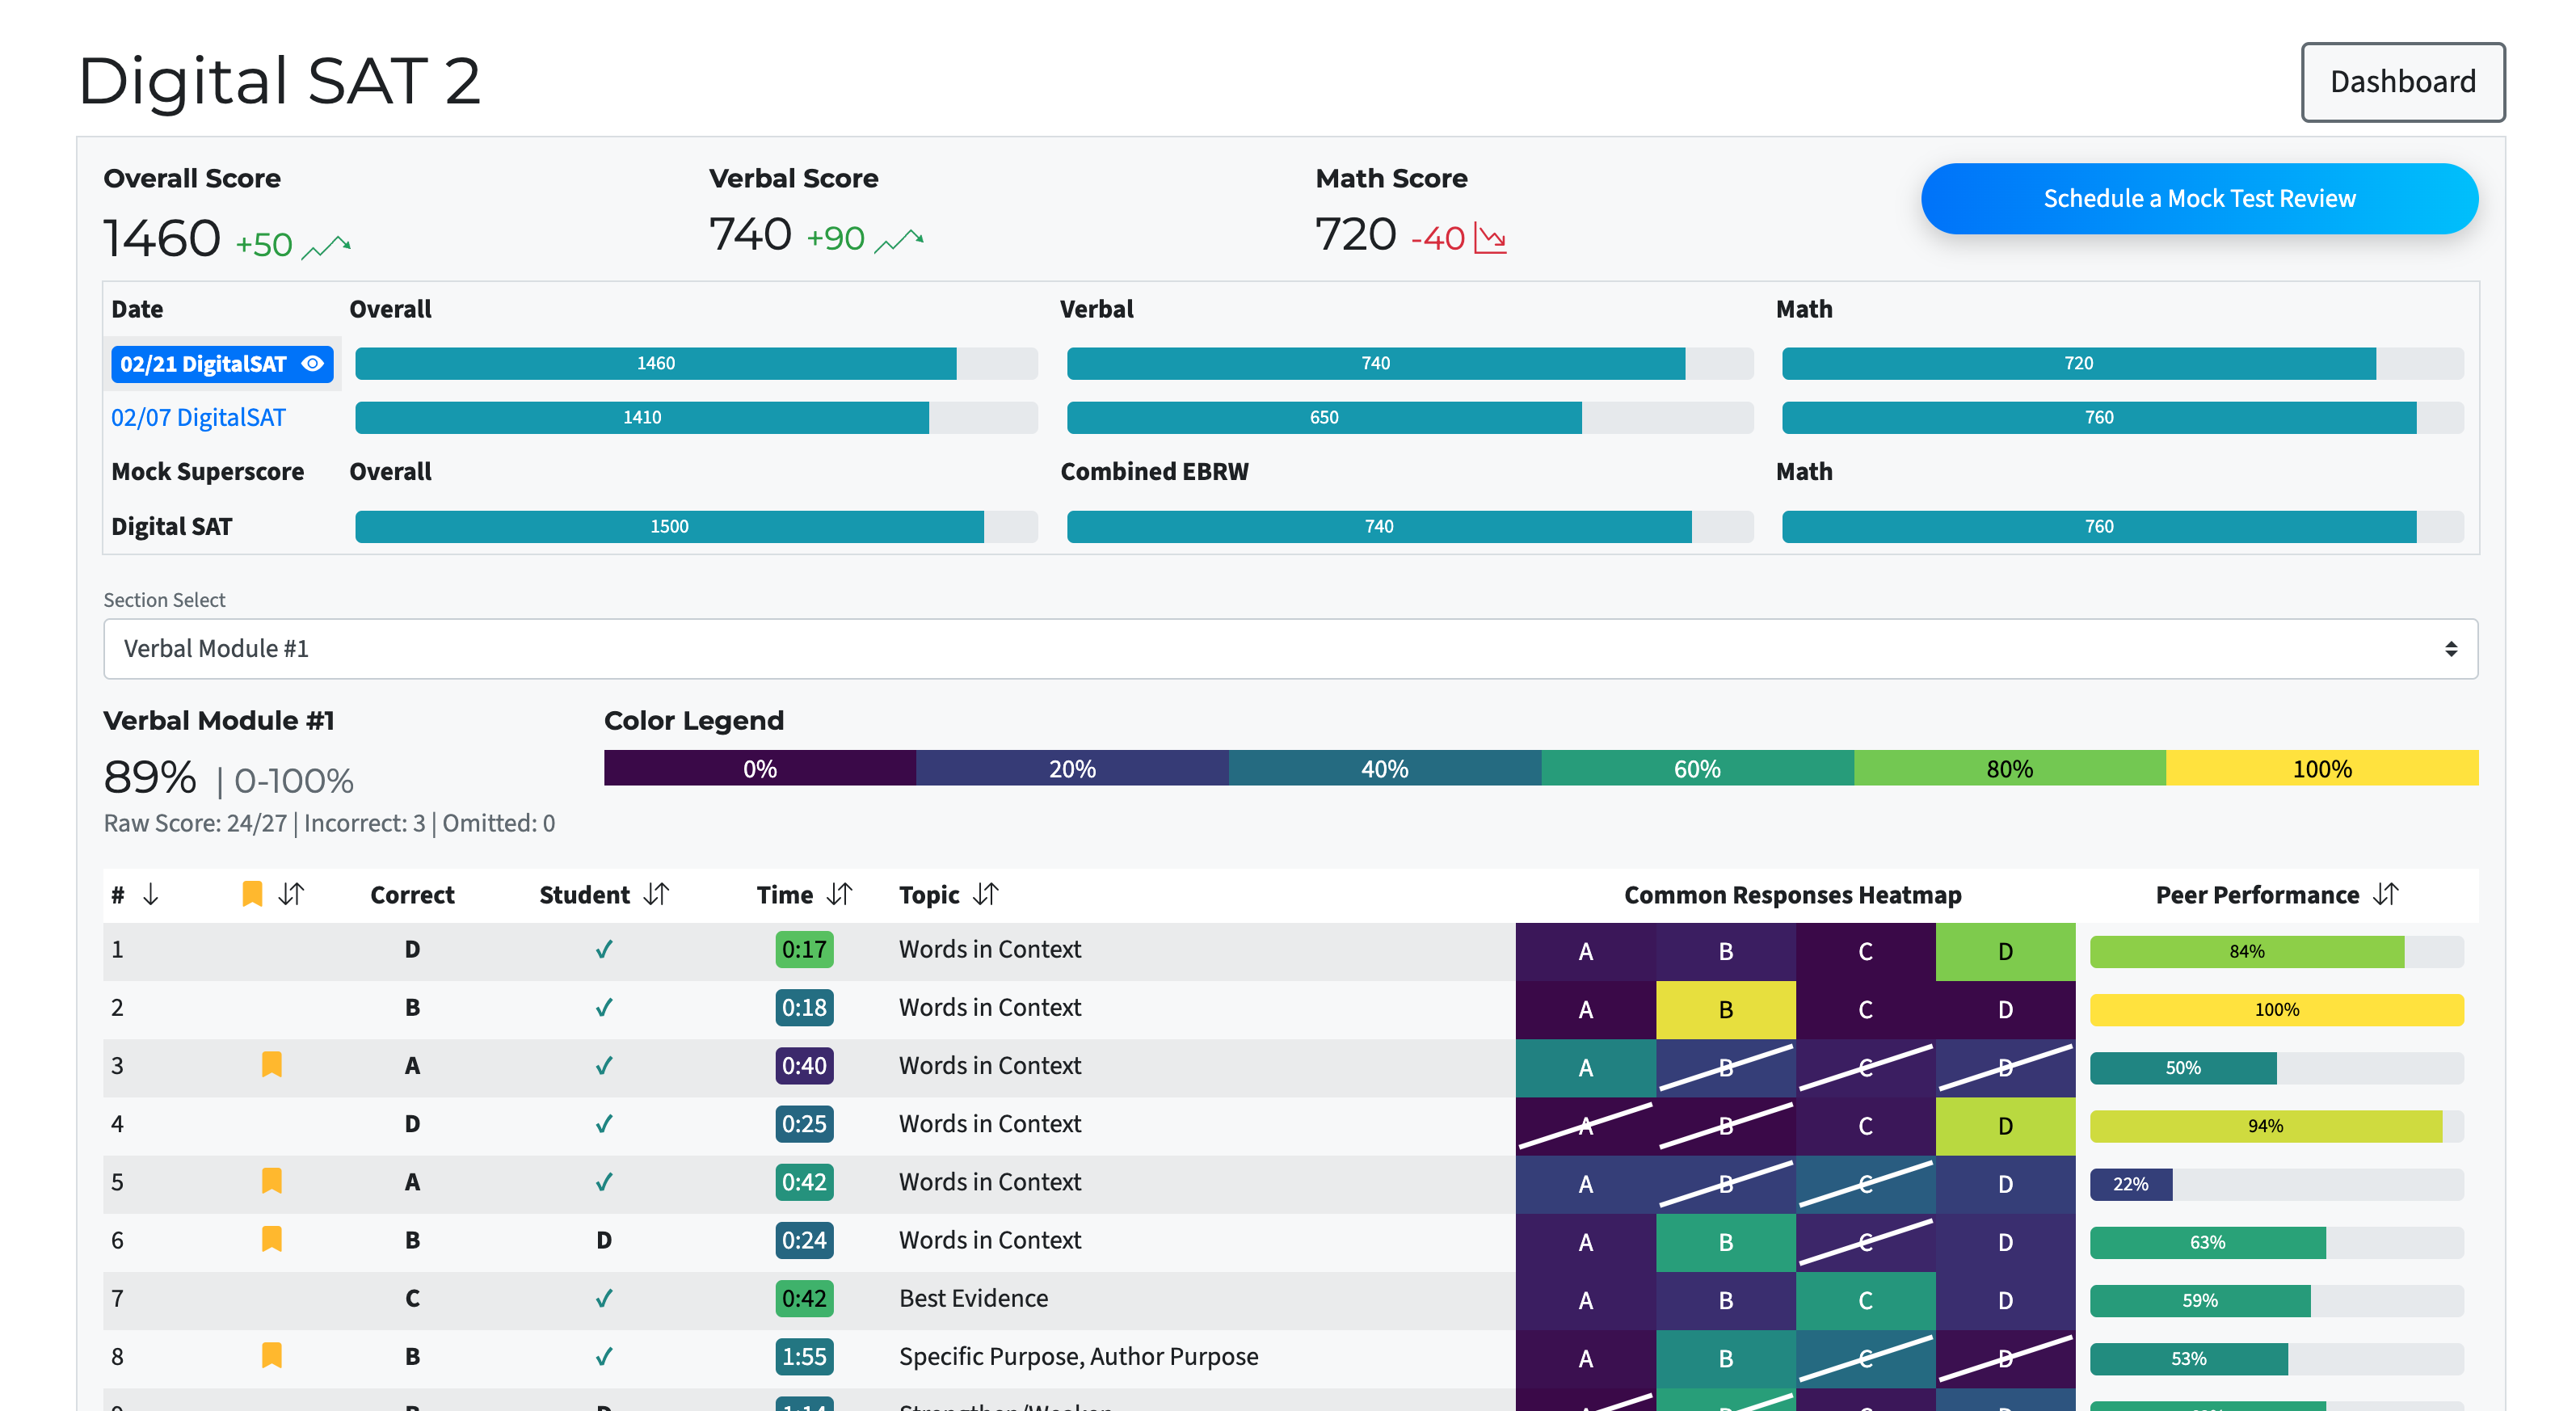The width and height of the screenshot is (2576, 1411).
Task: Go to the Dashboard
Action: [x=2402, y=82]
